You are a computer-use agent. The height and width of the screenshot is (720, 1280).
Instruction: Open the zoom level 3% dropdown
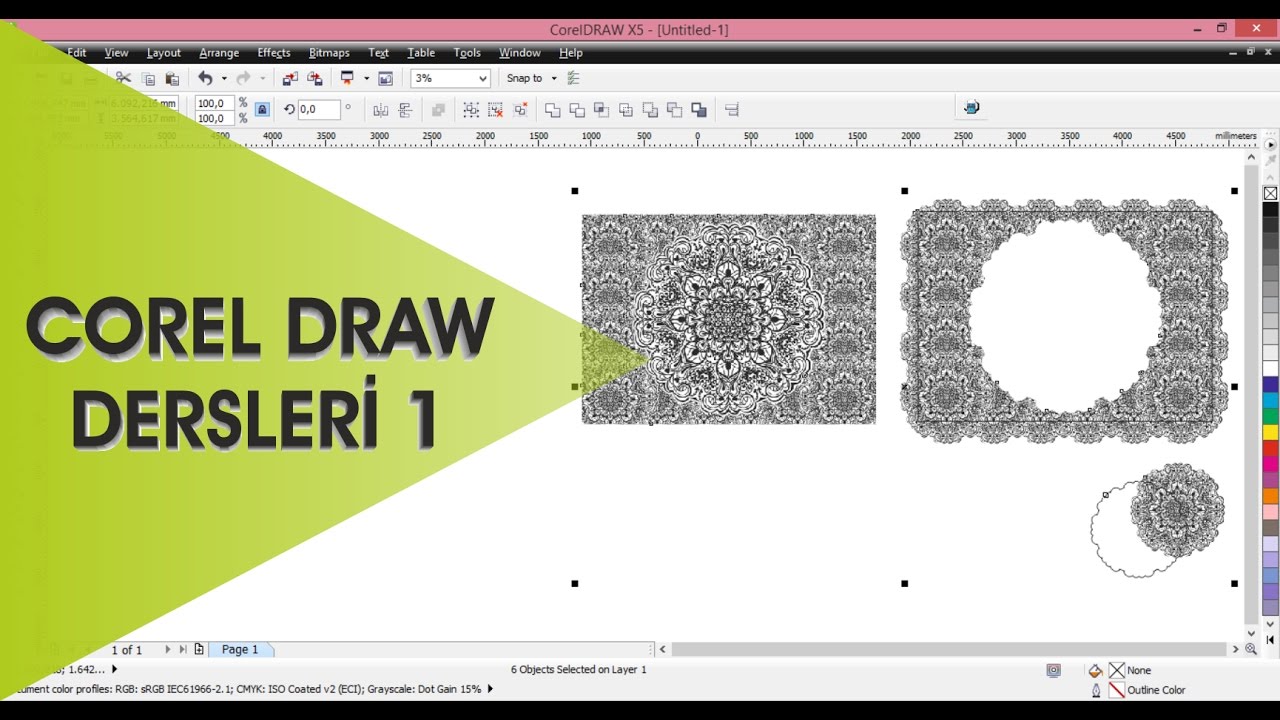point(483,78)
